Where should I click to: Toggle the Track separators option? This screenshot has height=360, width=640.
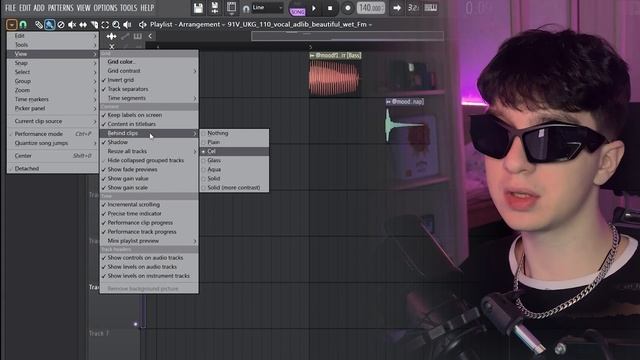tap(149, 89)
